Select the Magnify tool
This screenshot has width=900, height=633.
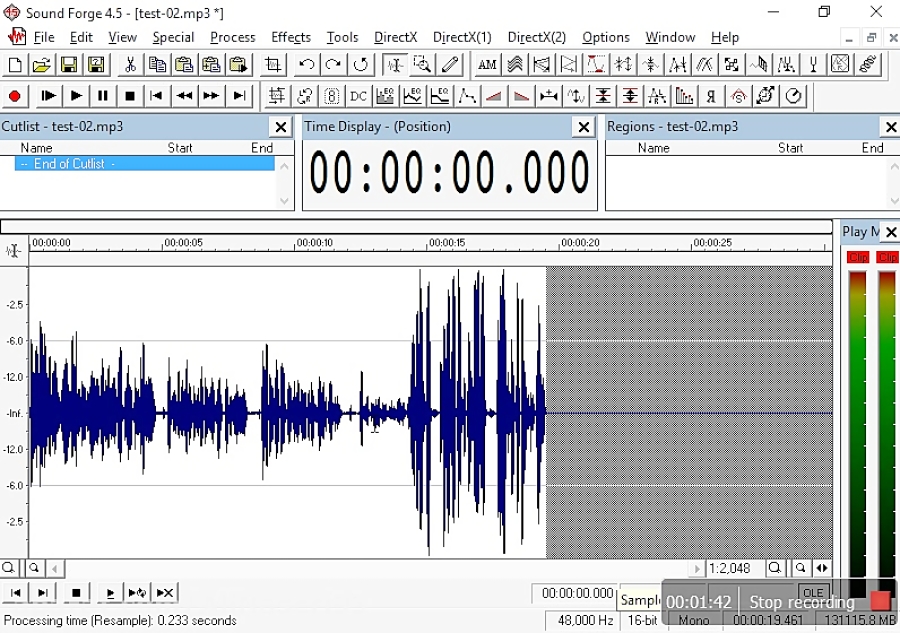click(x=422, y=65)
